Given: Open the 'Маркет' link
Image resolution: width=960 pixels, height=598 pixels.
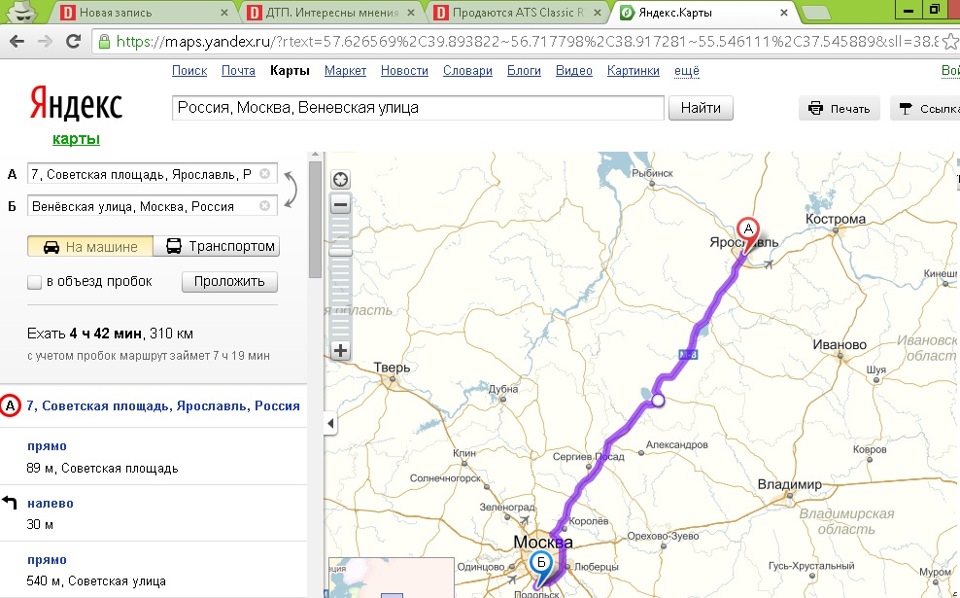Looking at the screenshot, I should [x=345, y=70].
